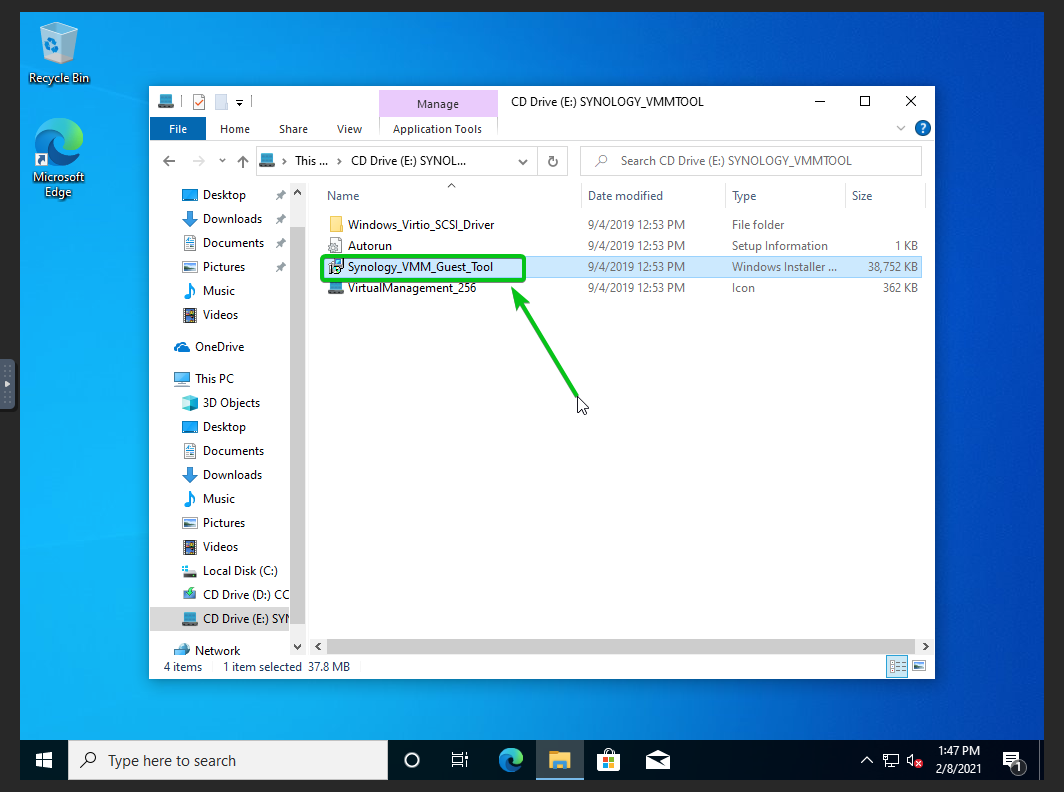1064x792 pixels.
Task: Click the horizontal scrollbar in file list
Action: [x=620, y=647]
